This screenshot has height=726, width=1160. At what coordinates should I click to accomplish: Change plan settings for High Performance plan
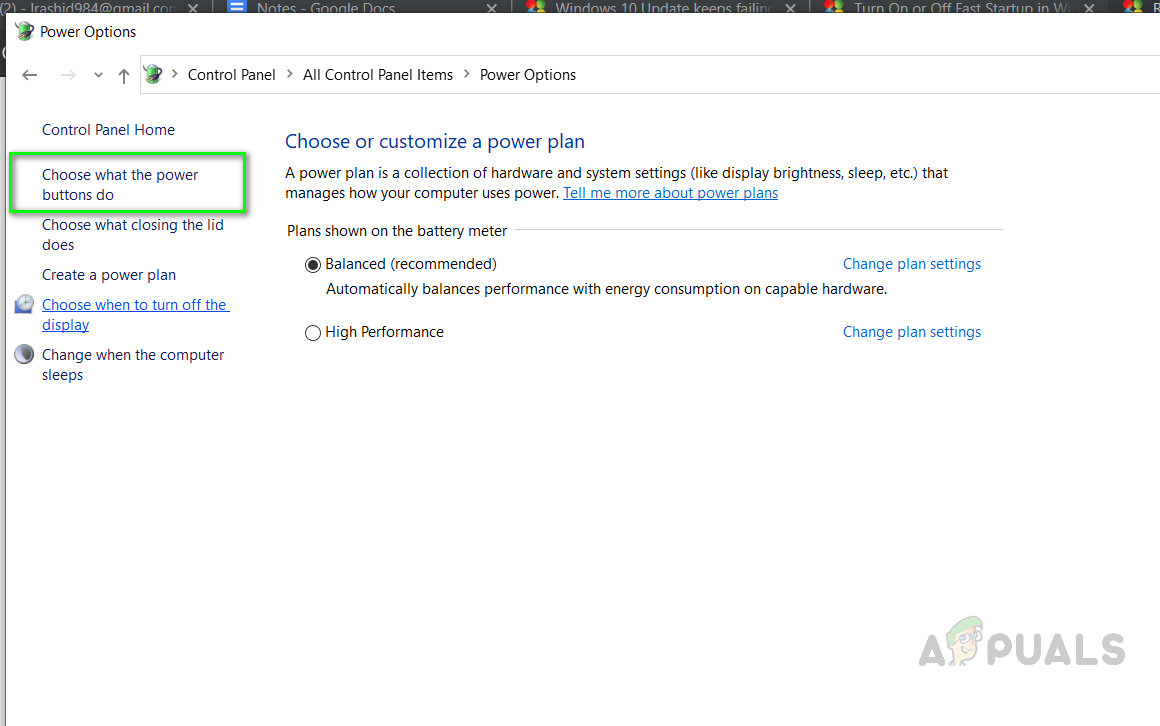click(x=911, y=332)
